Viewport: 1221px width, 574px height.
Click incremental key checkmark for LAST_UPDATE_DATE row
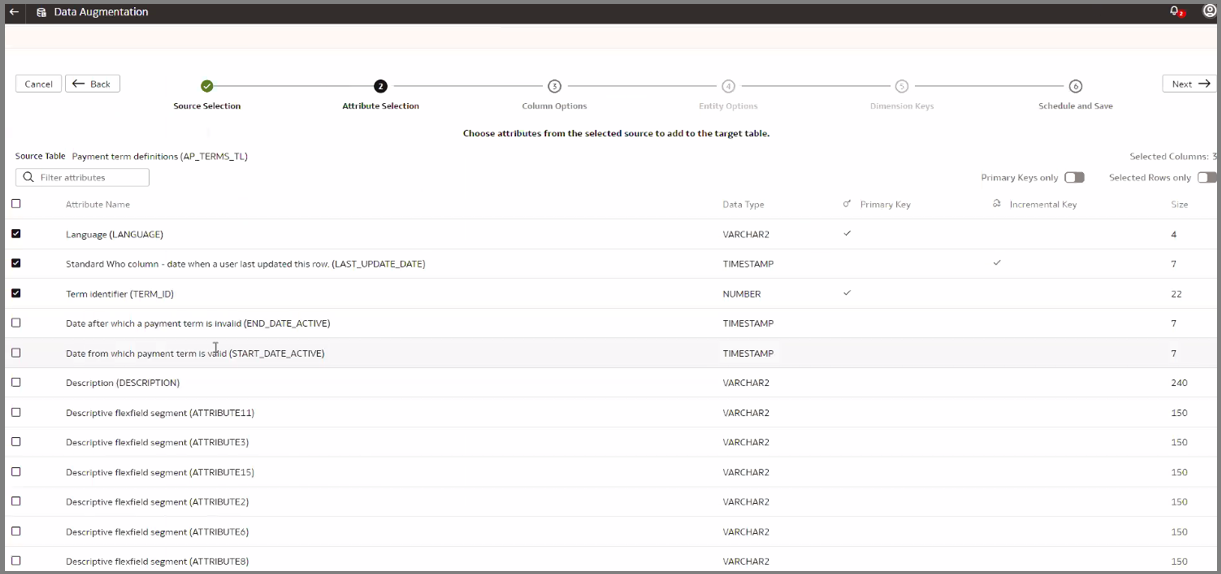click(x=996, y=263)
